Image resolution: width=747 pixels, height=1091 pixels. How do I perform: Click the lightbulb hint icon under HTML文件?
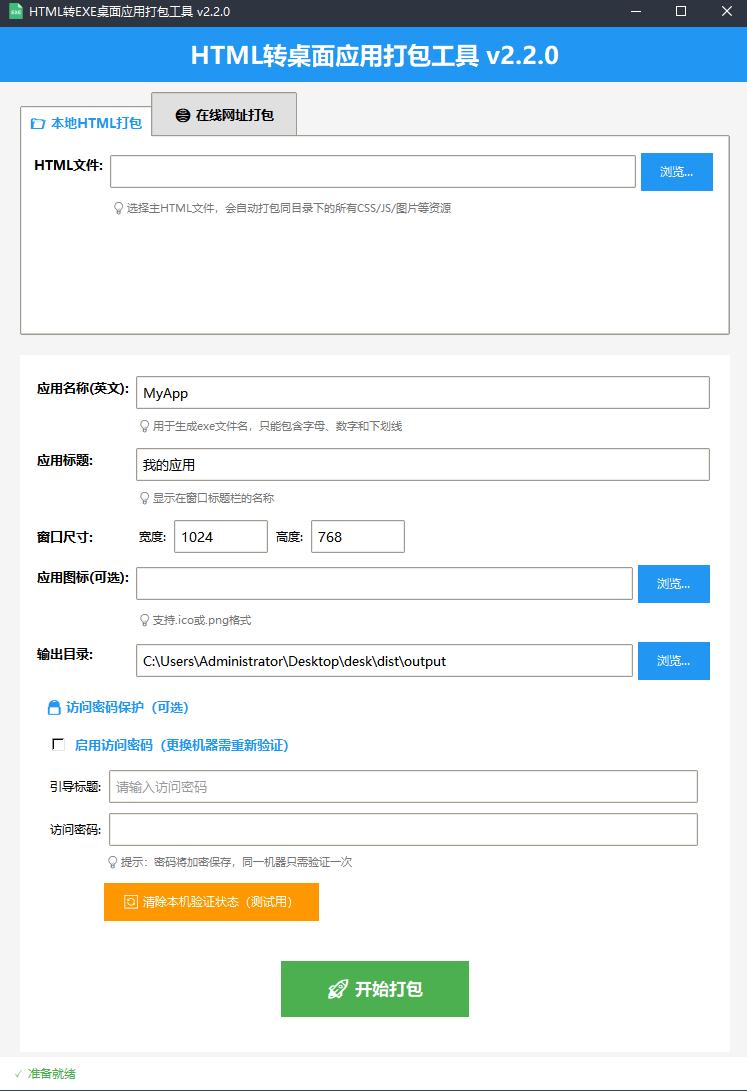118,209
